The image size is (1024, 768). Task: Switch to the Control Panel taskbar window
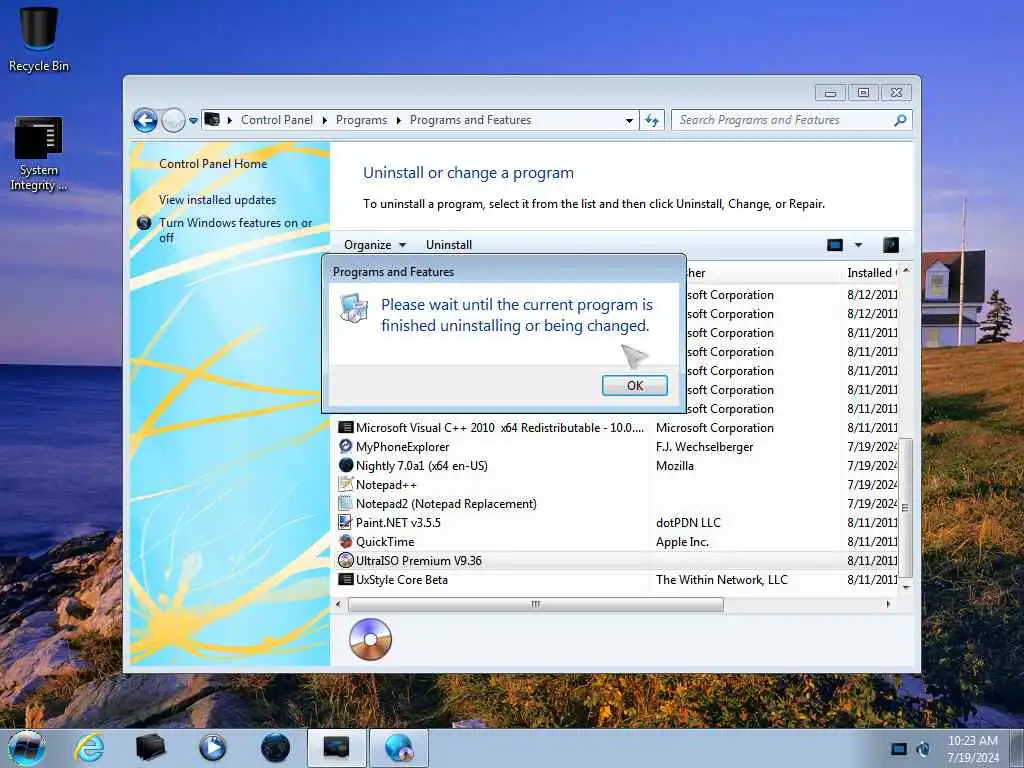point(337,748)
